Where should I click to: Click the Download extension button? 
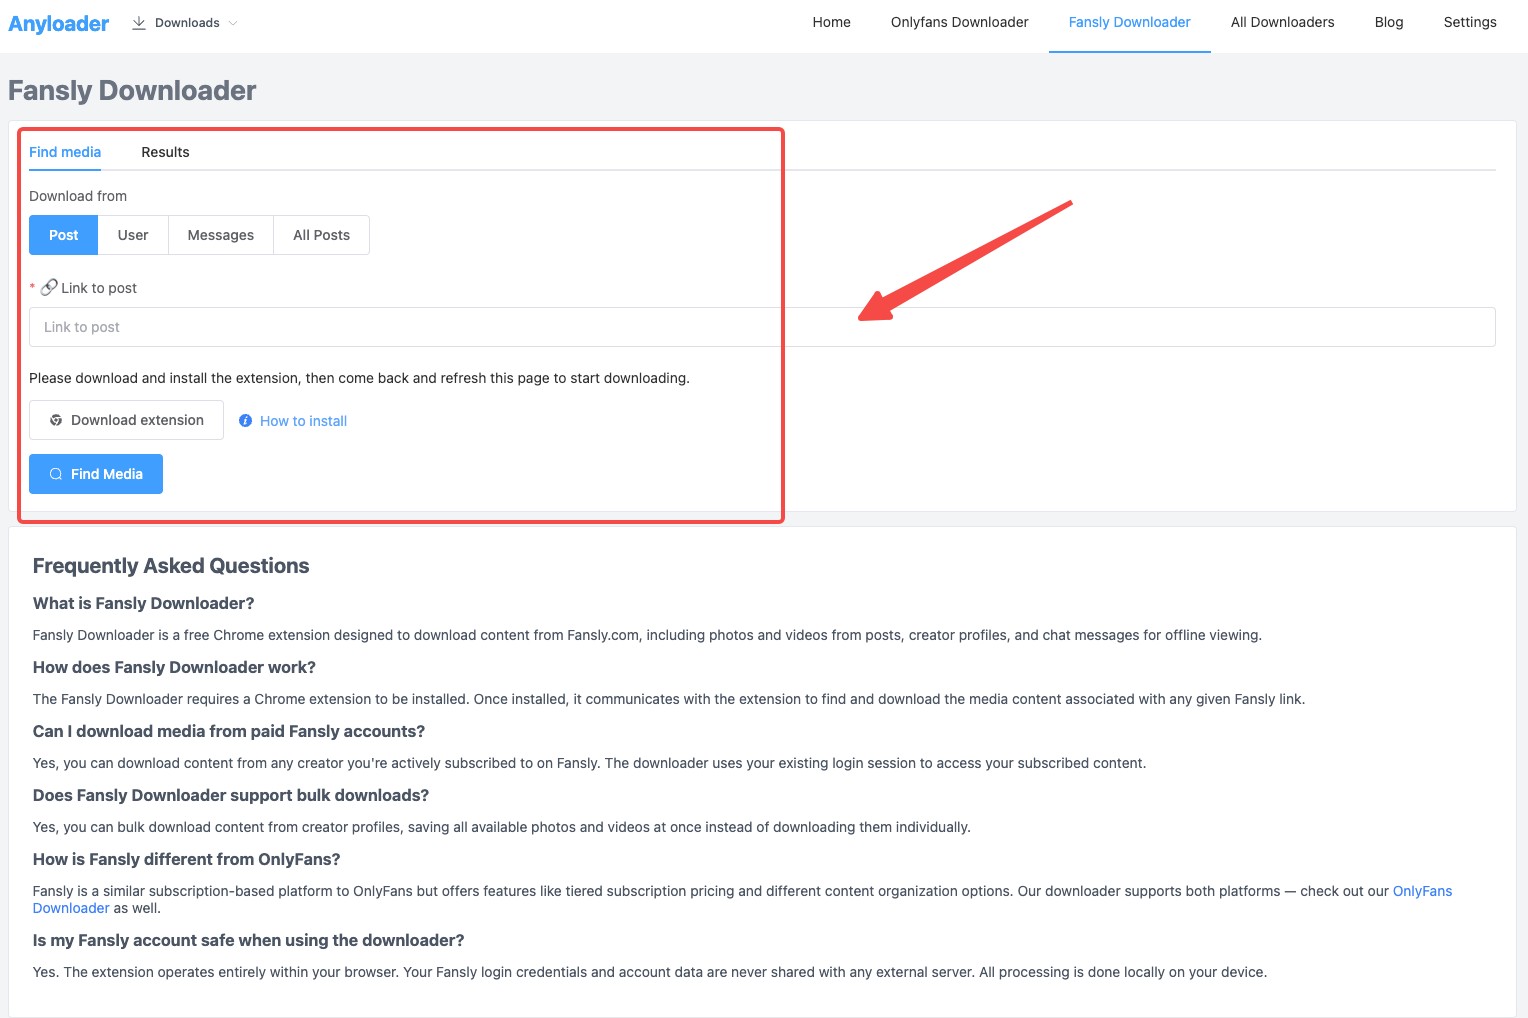tap(126, 420)
